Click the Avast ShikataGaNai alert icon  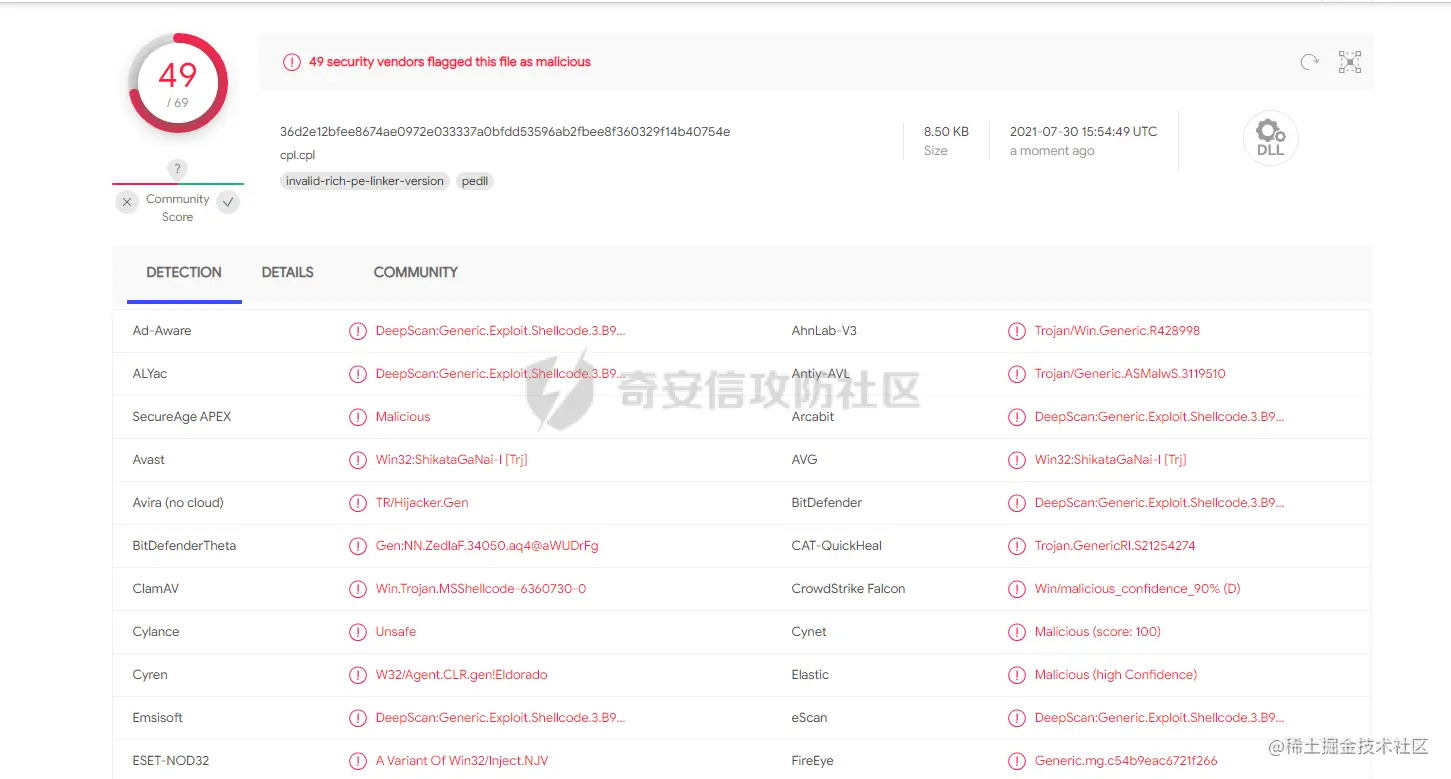358,460
